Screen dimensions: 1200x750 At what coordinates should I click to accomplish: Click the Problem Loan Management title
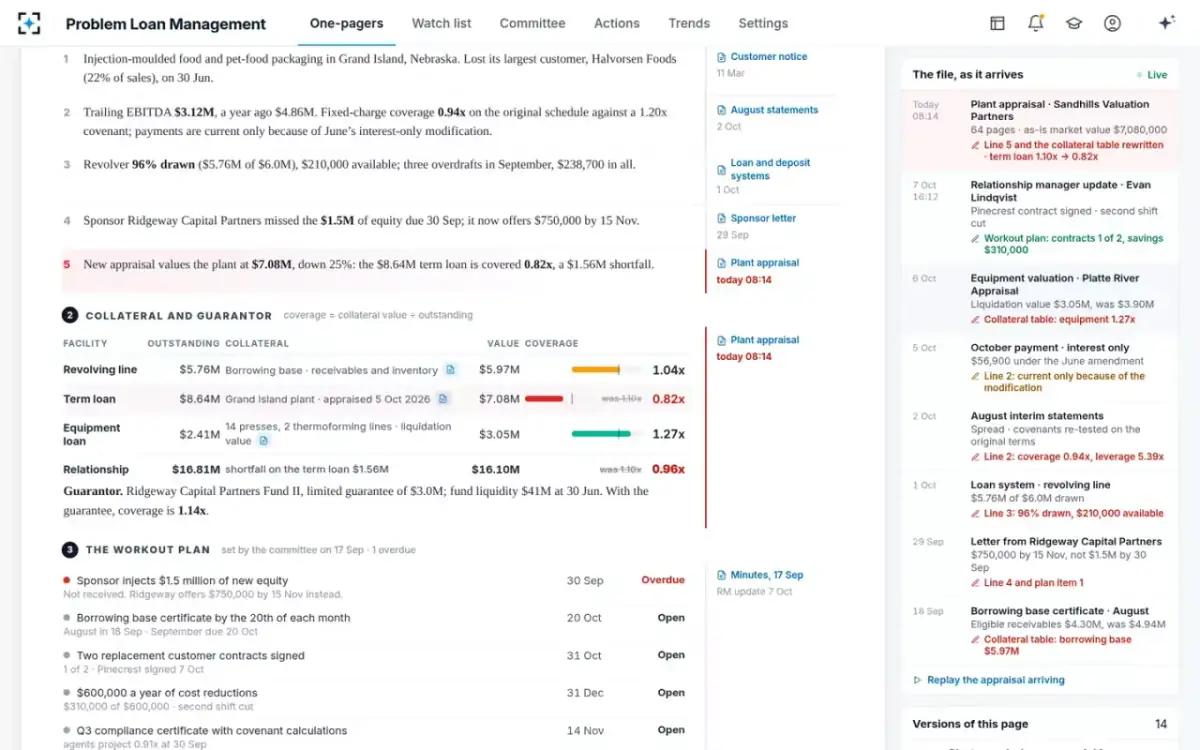coord(166,24)
